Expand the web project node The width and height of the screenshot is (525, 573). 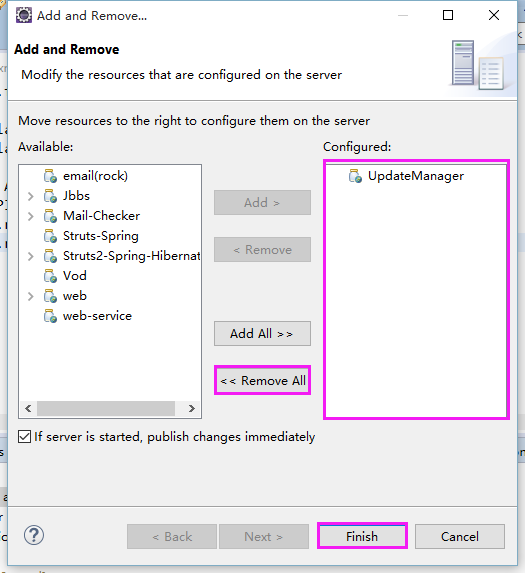[31, 296]
